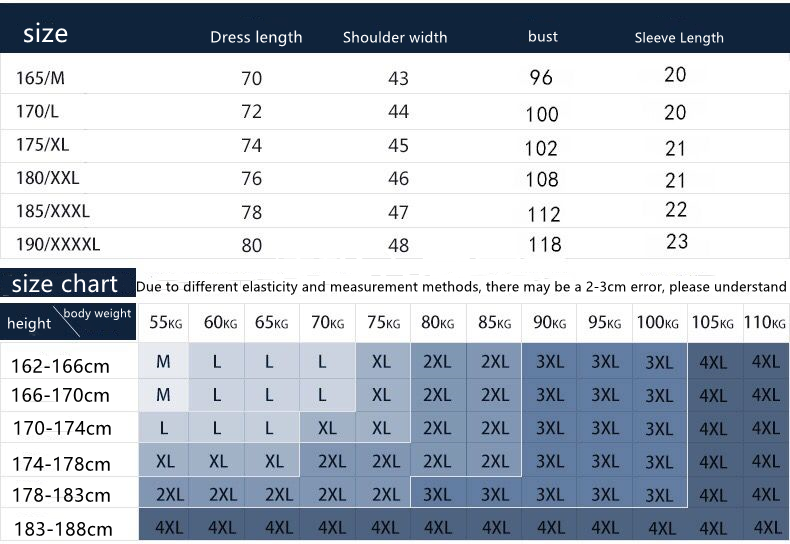This screenshot has width=790, height=544.
Task: Click the 55KG weight column header
Action: 165,323
